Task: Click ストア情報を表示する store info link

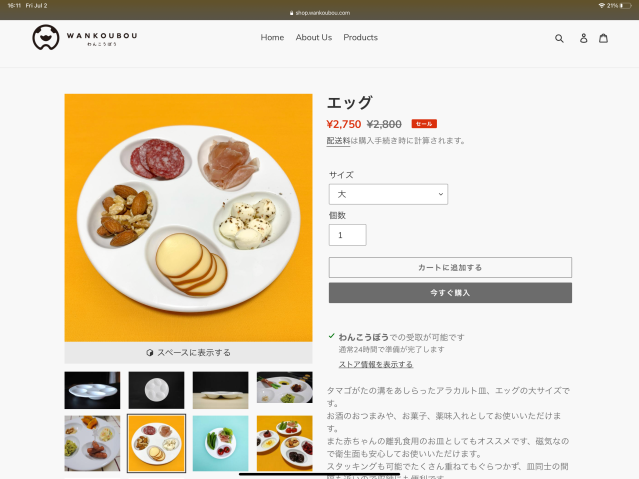Action: pyautogui.click(x=375, y=364)
